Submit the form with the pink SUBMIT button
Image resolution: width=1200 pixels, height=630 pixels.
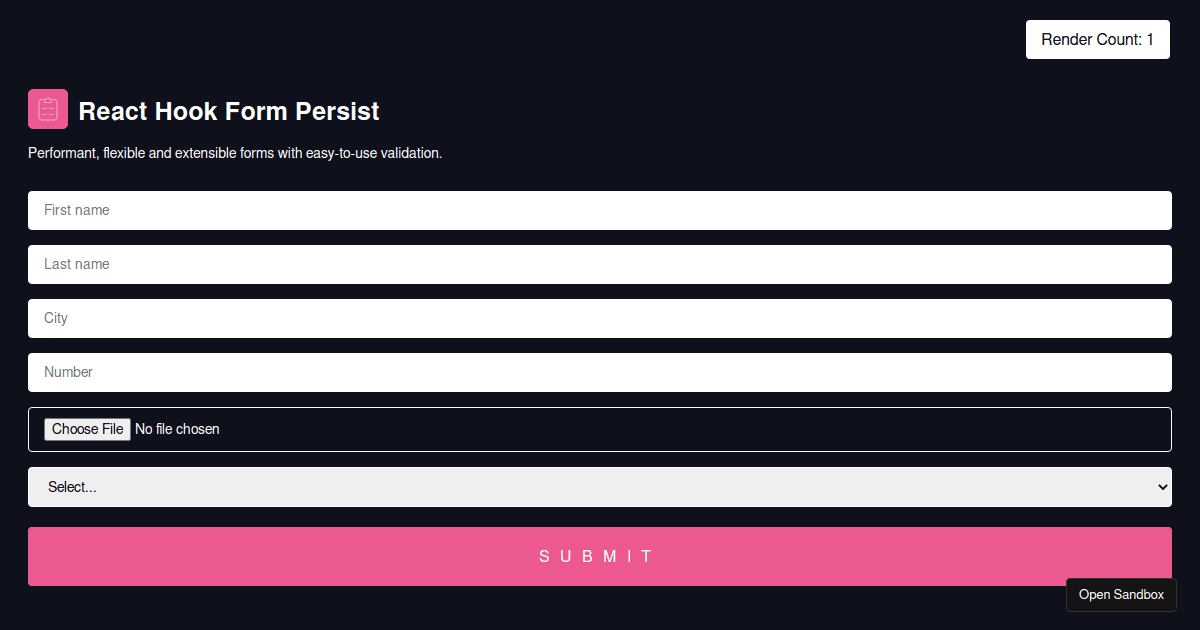(600, 556)
